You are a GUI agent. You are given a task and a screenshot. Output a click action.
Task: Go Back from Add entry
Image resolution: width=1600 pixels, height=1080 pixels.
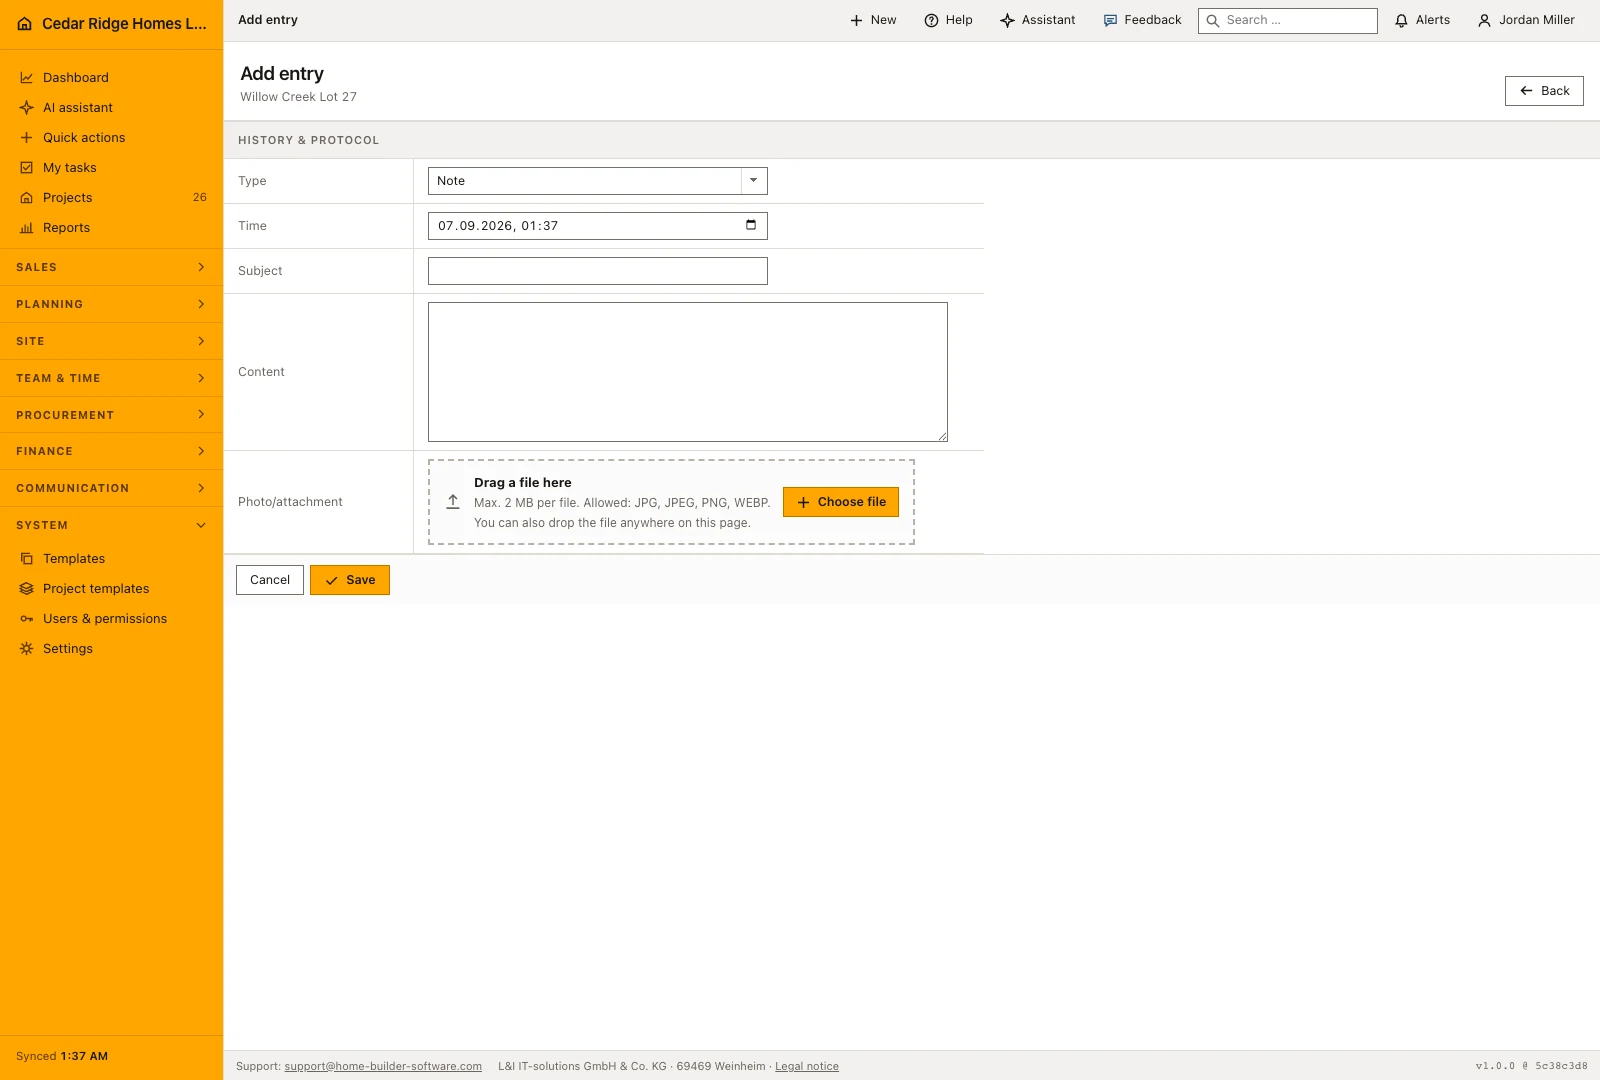[x=1544, y=91]
